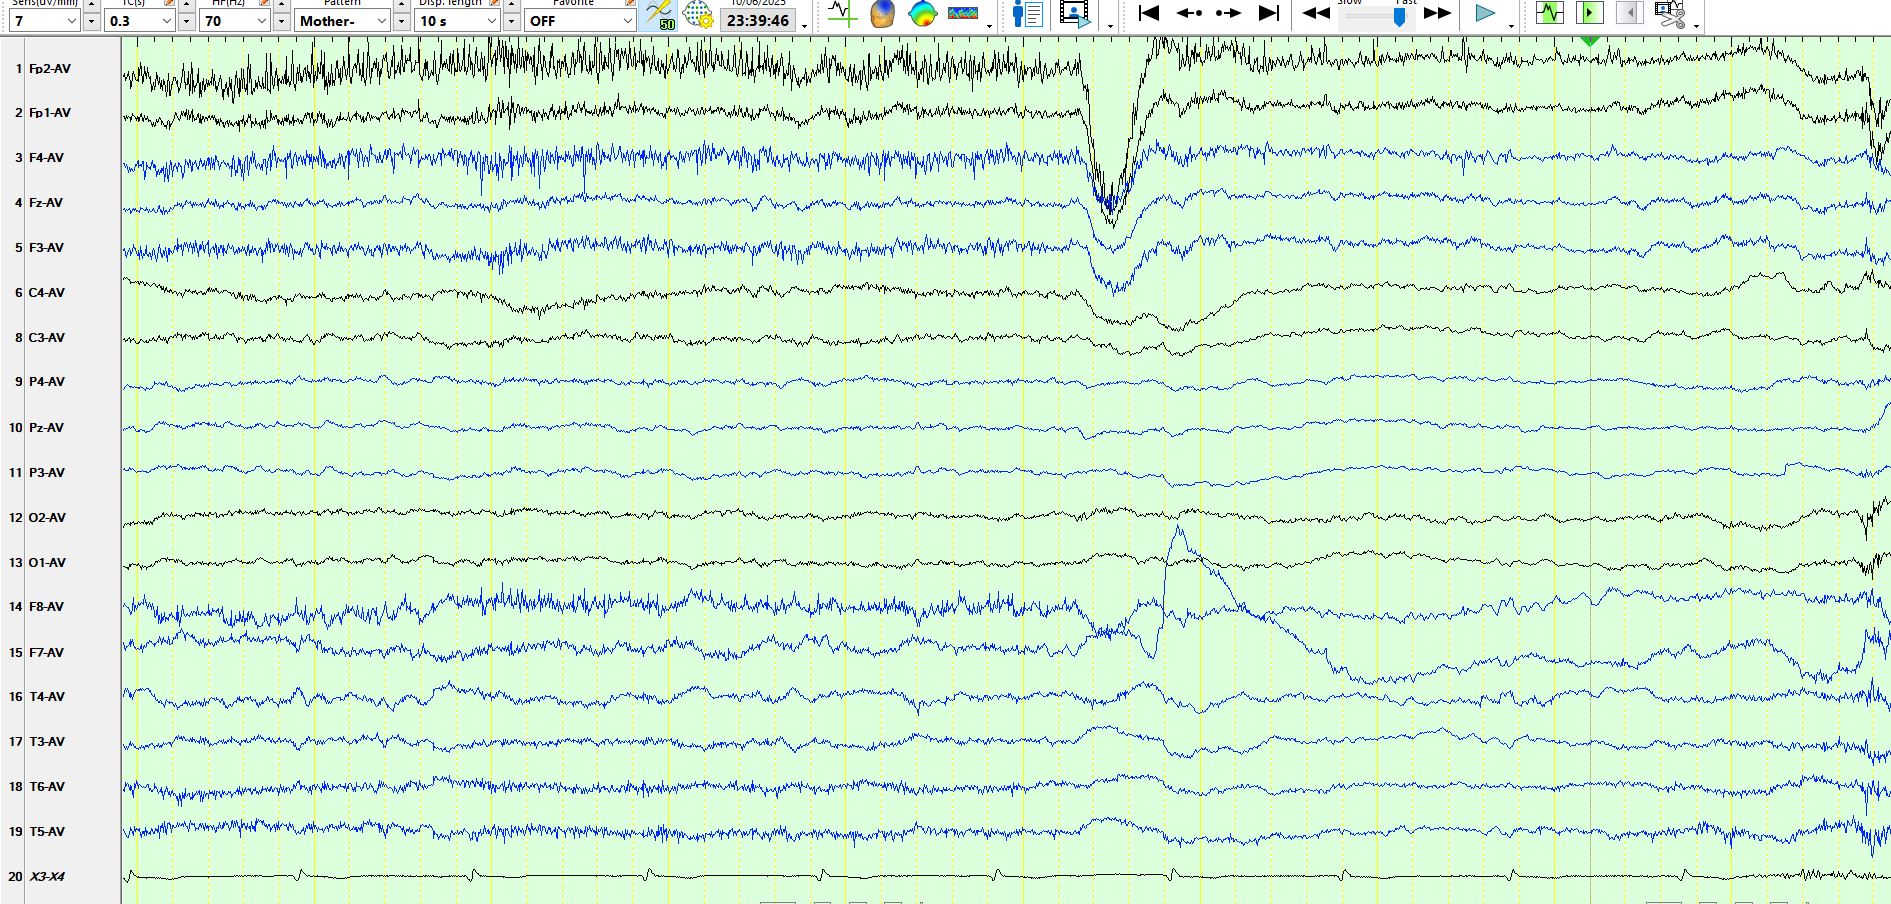This screenshot has height=904, width=1891.
Task: Click the down stepper beside the HF dropdown
Action: click(x=281, y=20)
